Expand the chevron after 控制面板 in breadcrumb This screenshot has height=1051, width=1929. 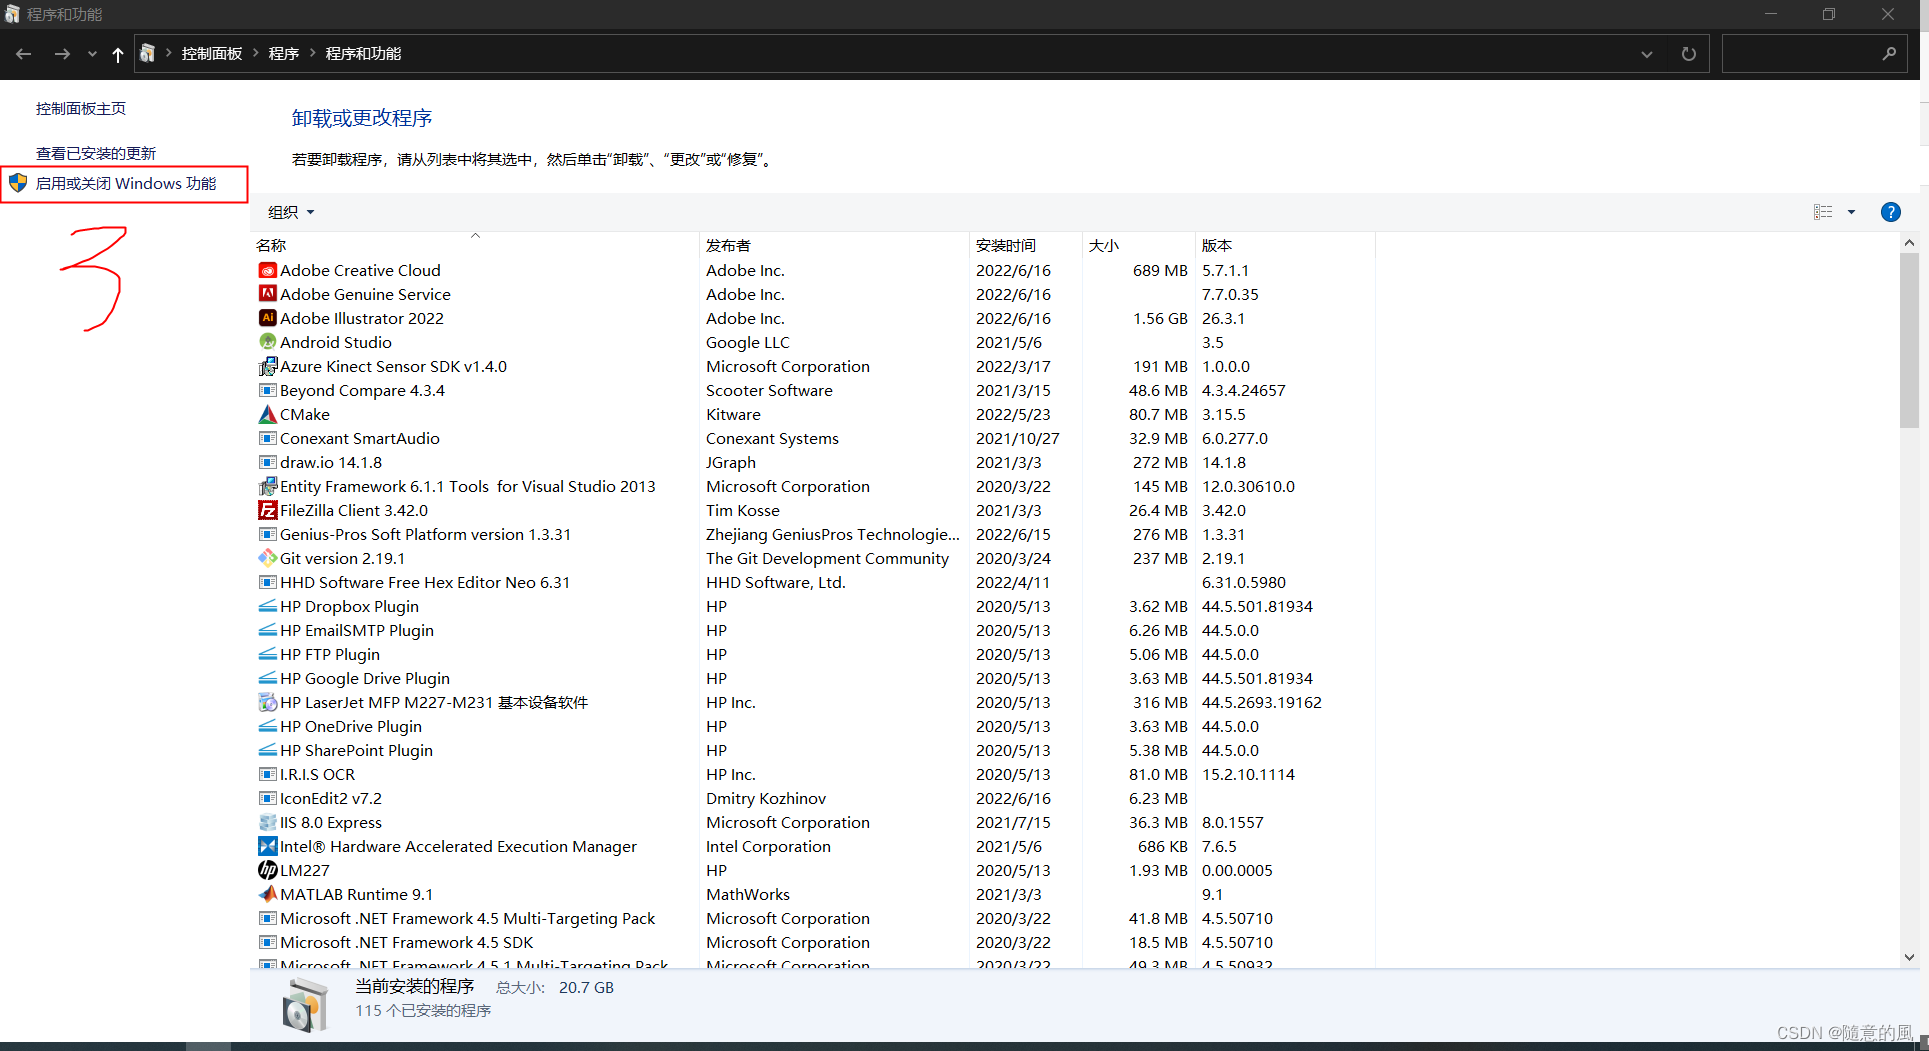pyautogui.click(x=256, y=53)
